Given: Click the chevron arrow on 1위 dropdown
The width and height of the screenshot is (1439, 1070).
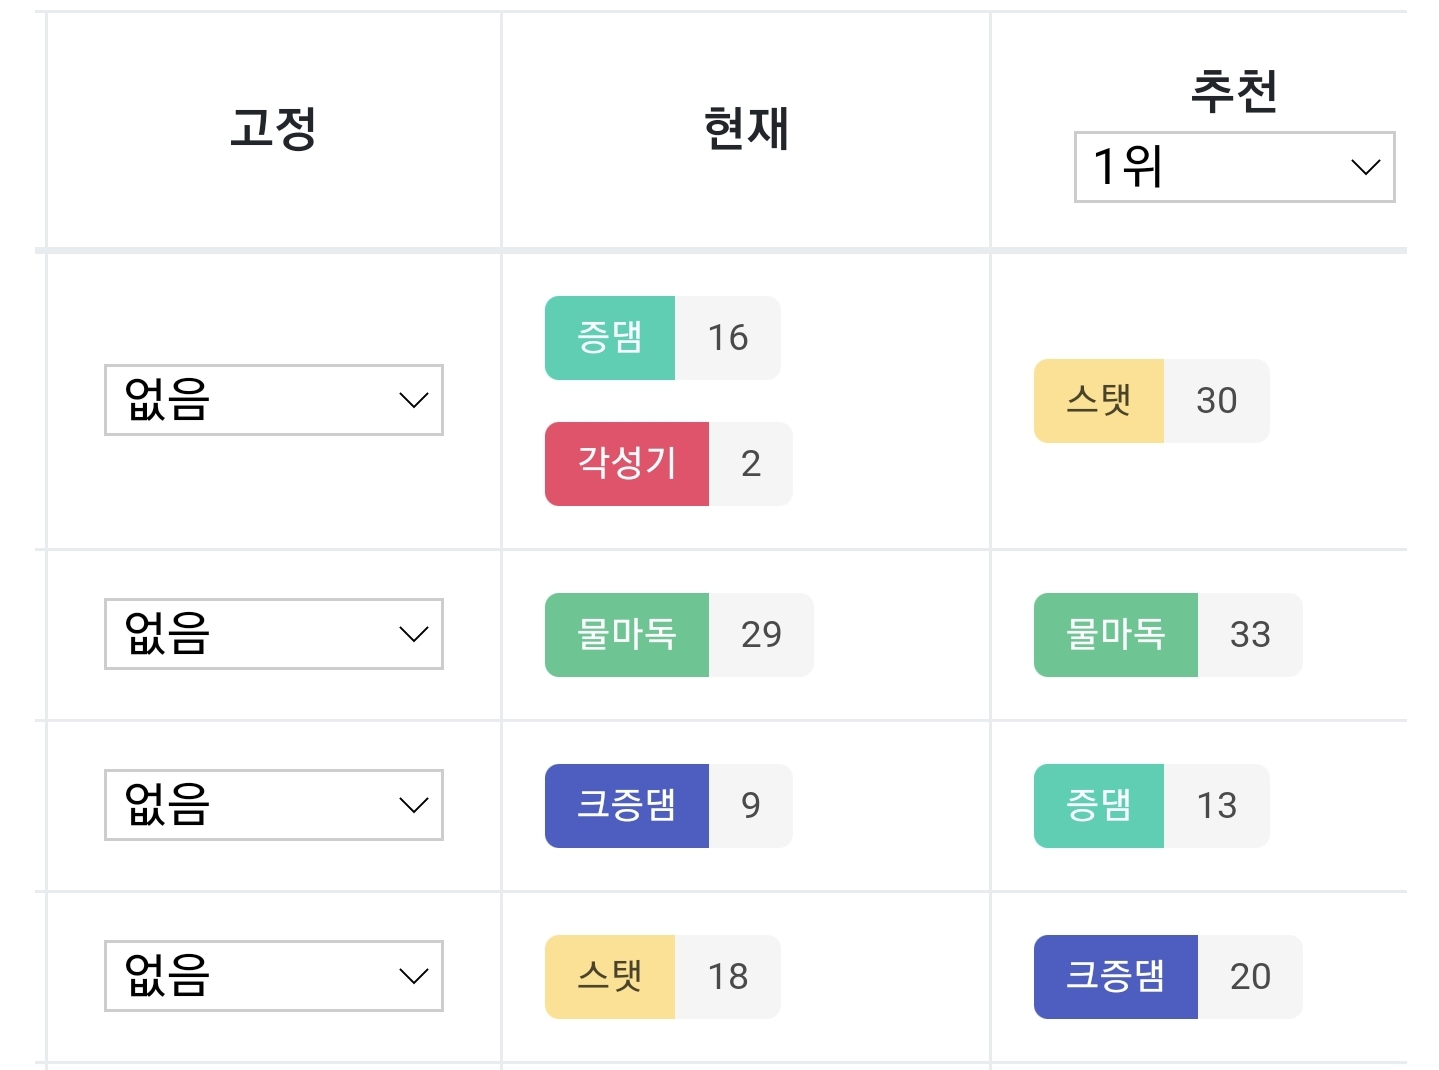Looking at the screenshot, I should click(x=1365, y=167).
